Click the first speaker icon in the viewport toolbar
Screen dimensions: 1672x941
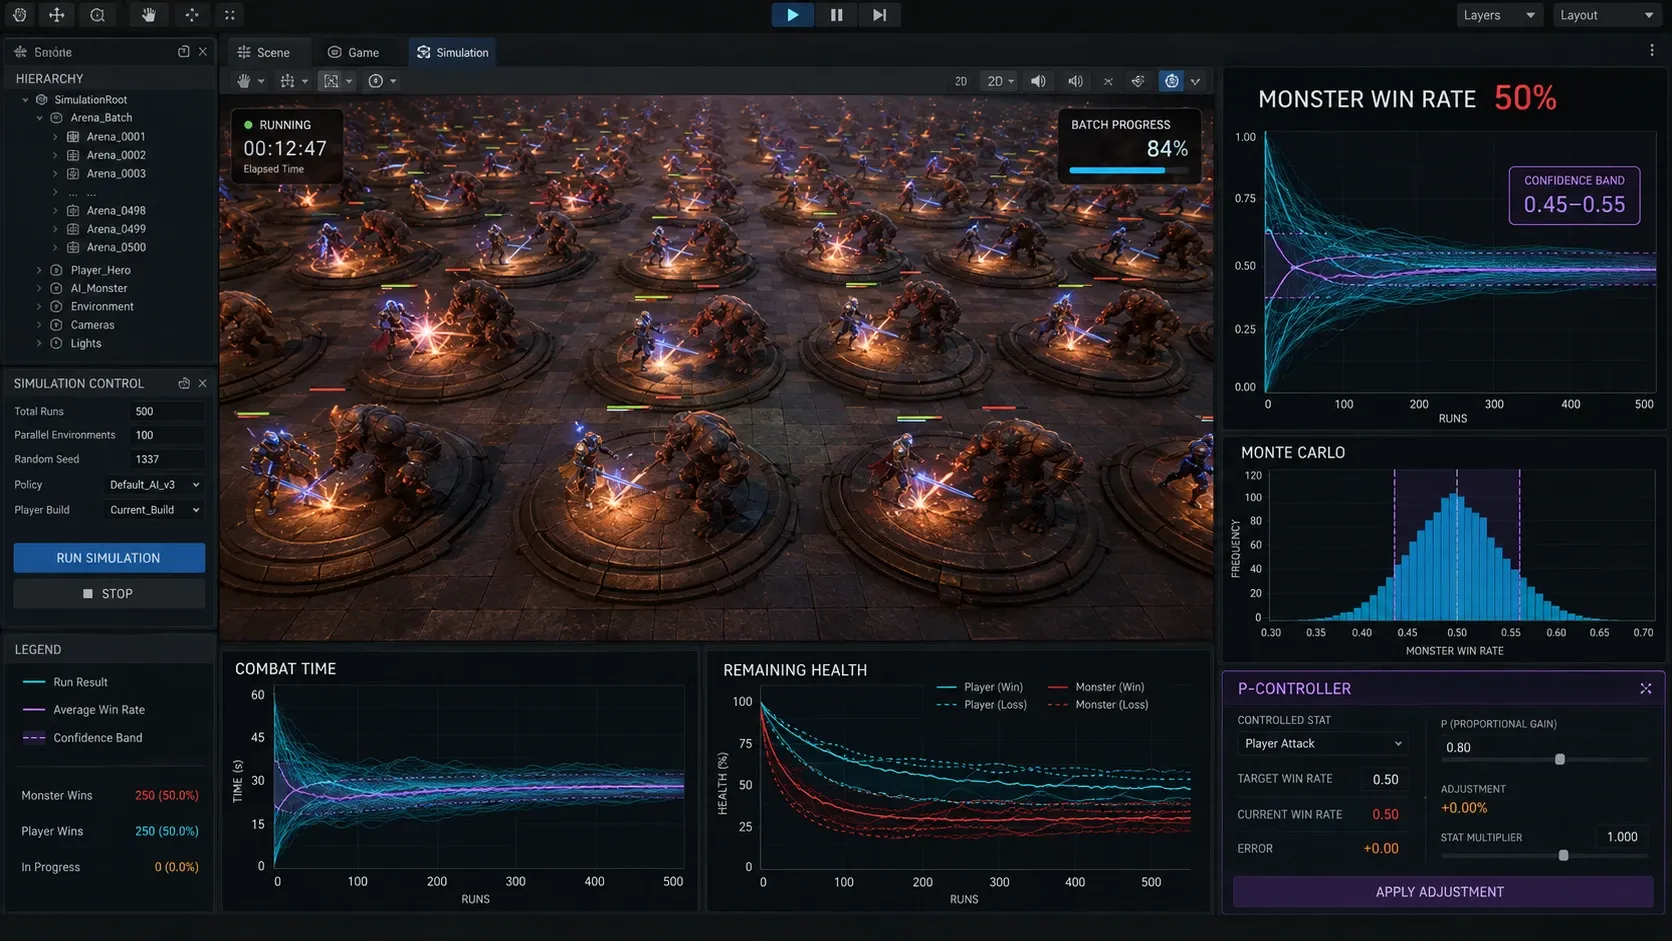click(1038, 81)
